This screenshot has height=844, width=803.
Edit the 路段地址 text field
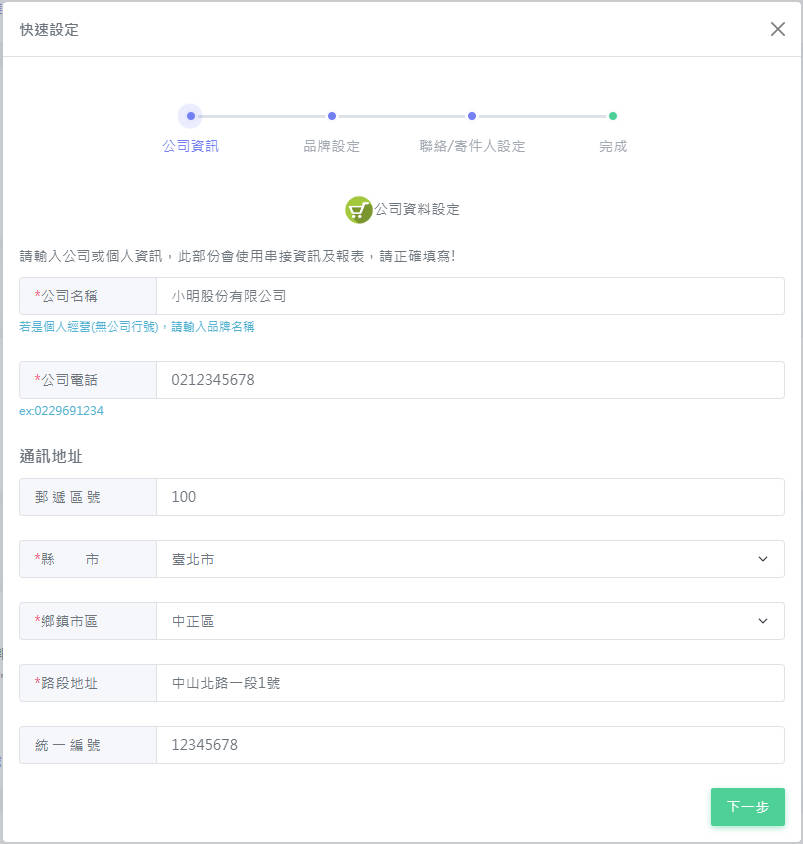click(470, 683)
